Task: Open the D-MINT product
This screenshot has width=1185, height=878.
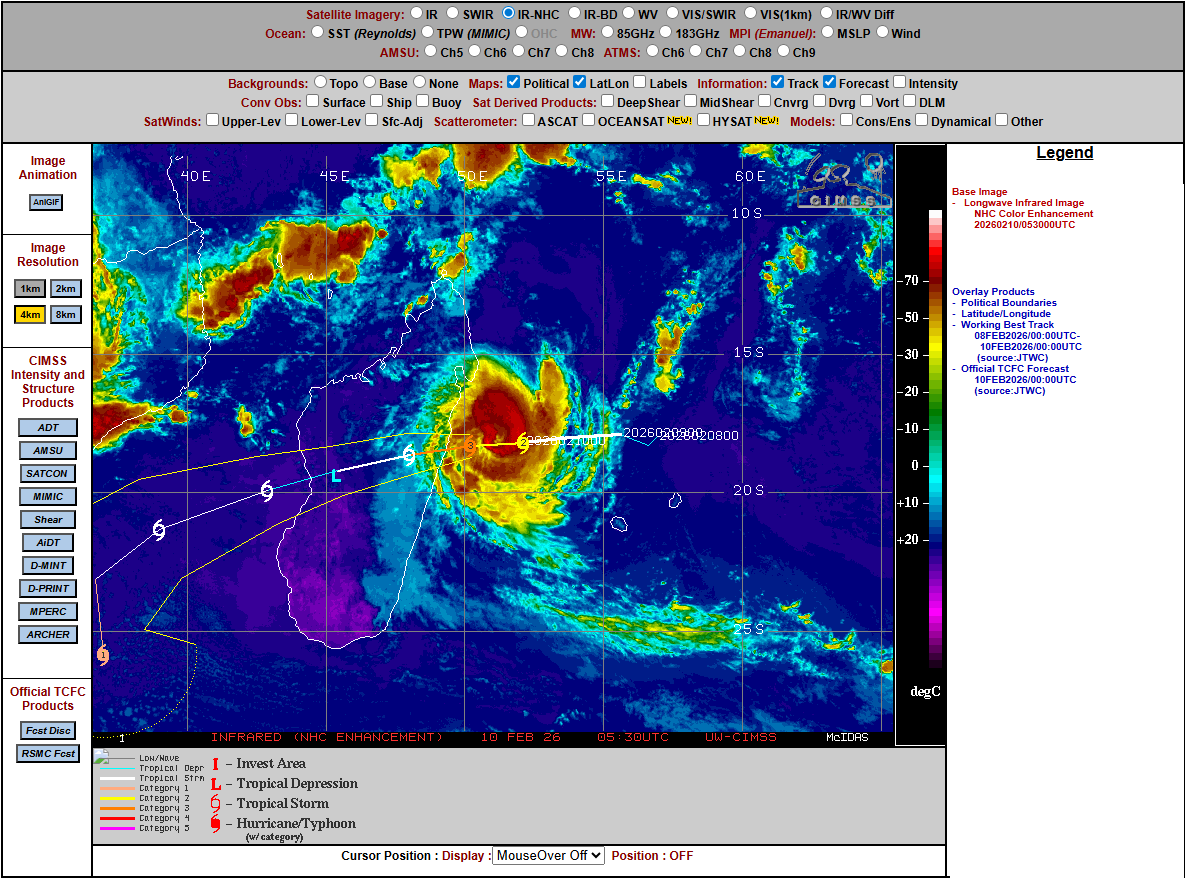Action: [48, 566]
